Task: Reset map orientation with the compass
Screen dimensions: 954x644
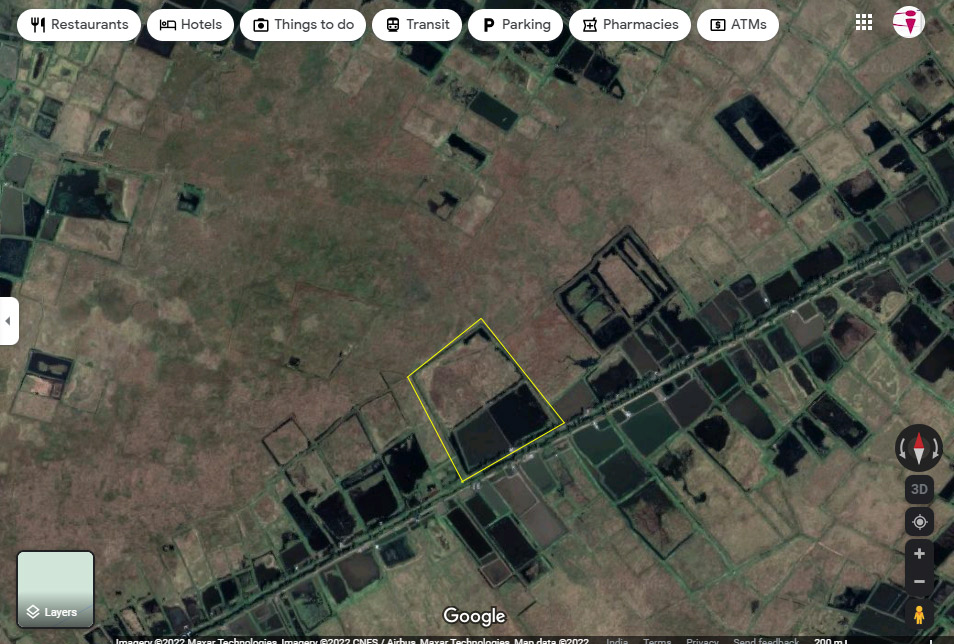Action: (918, 448)
